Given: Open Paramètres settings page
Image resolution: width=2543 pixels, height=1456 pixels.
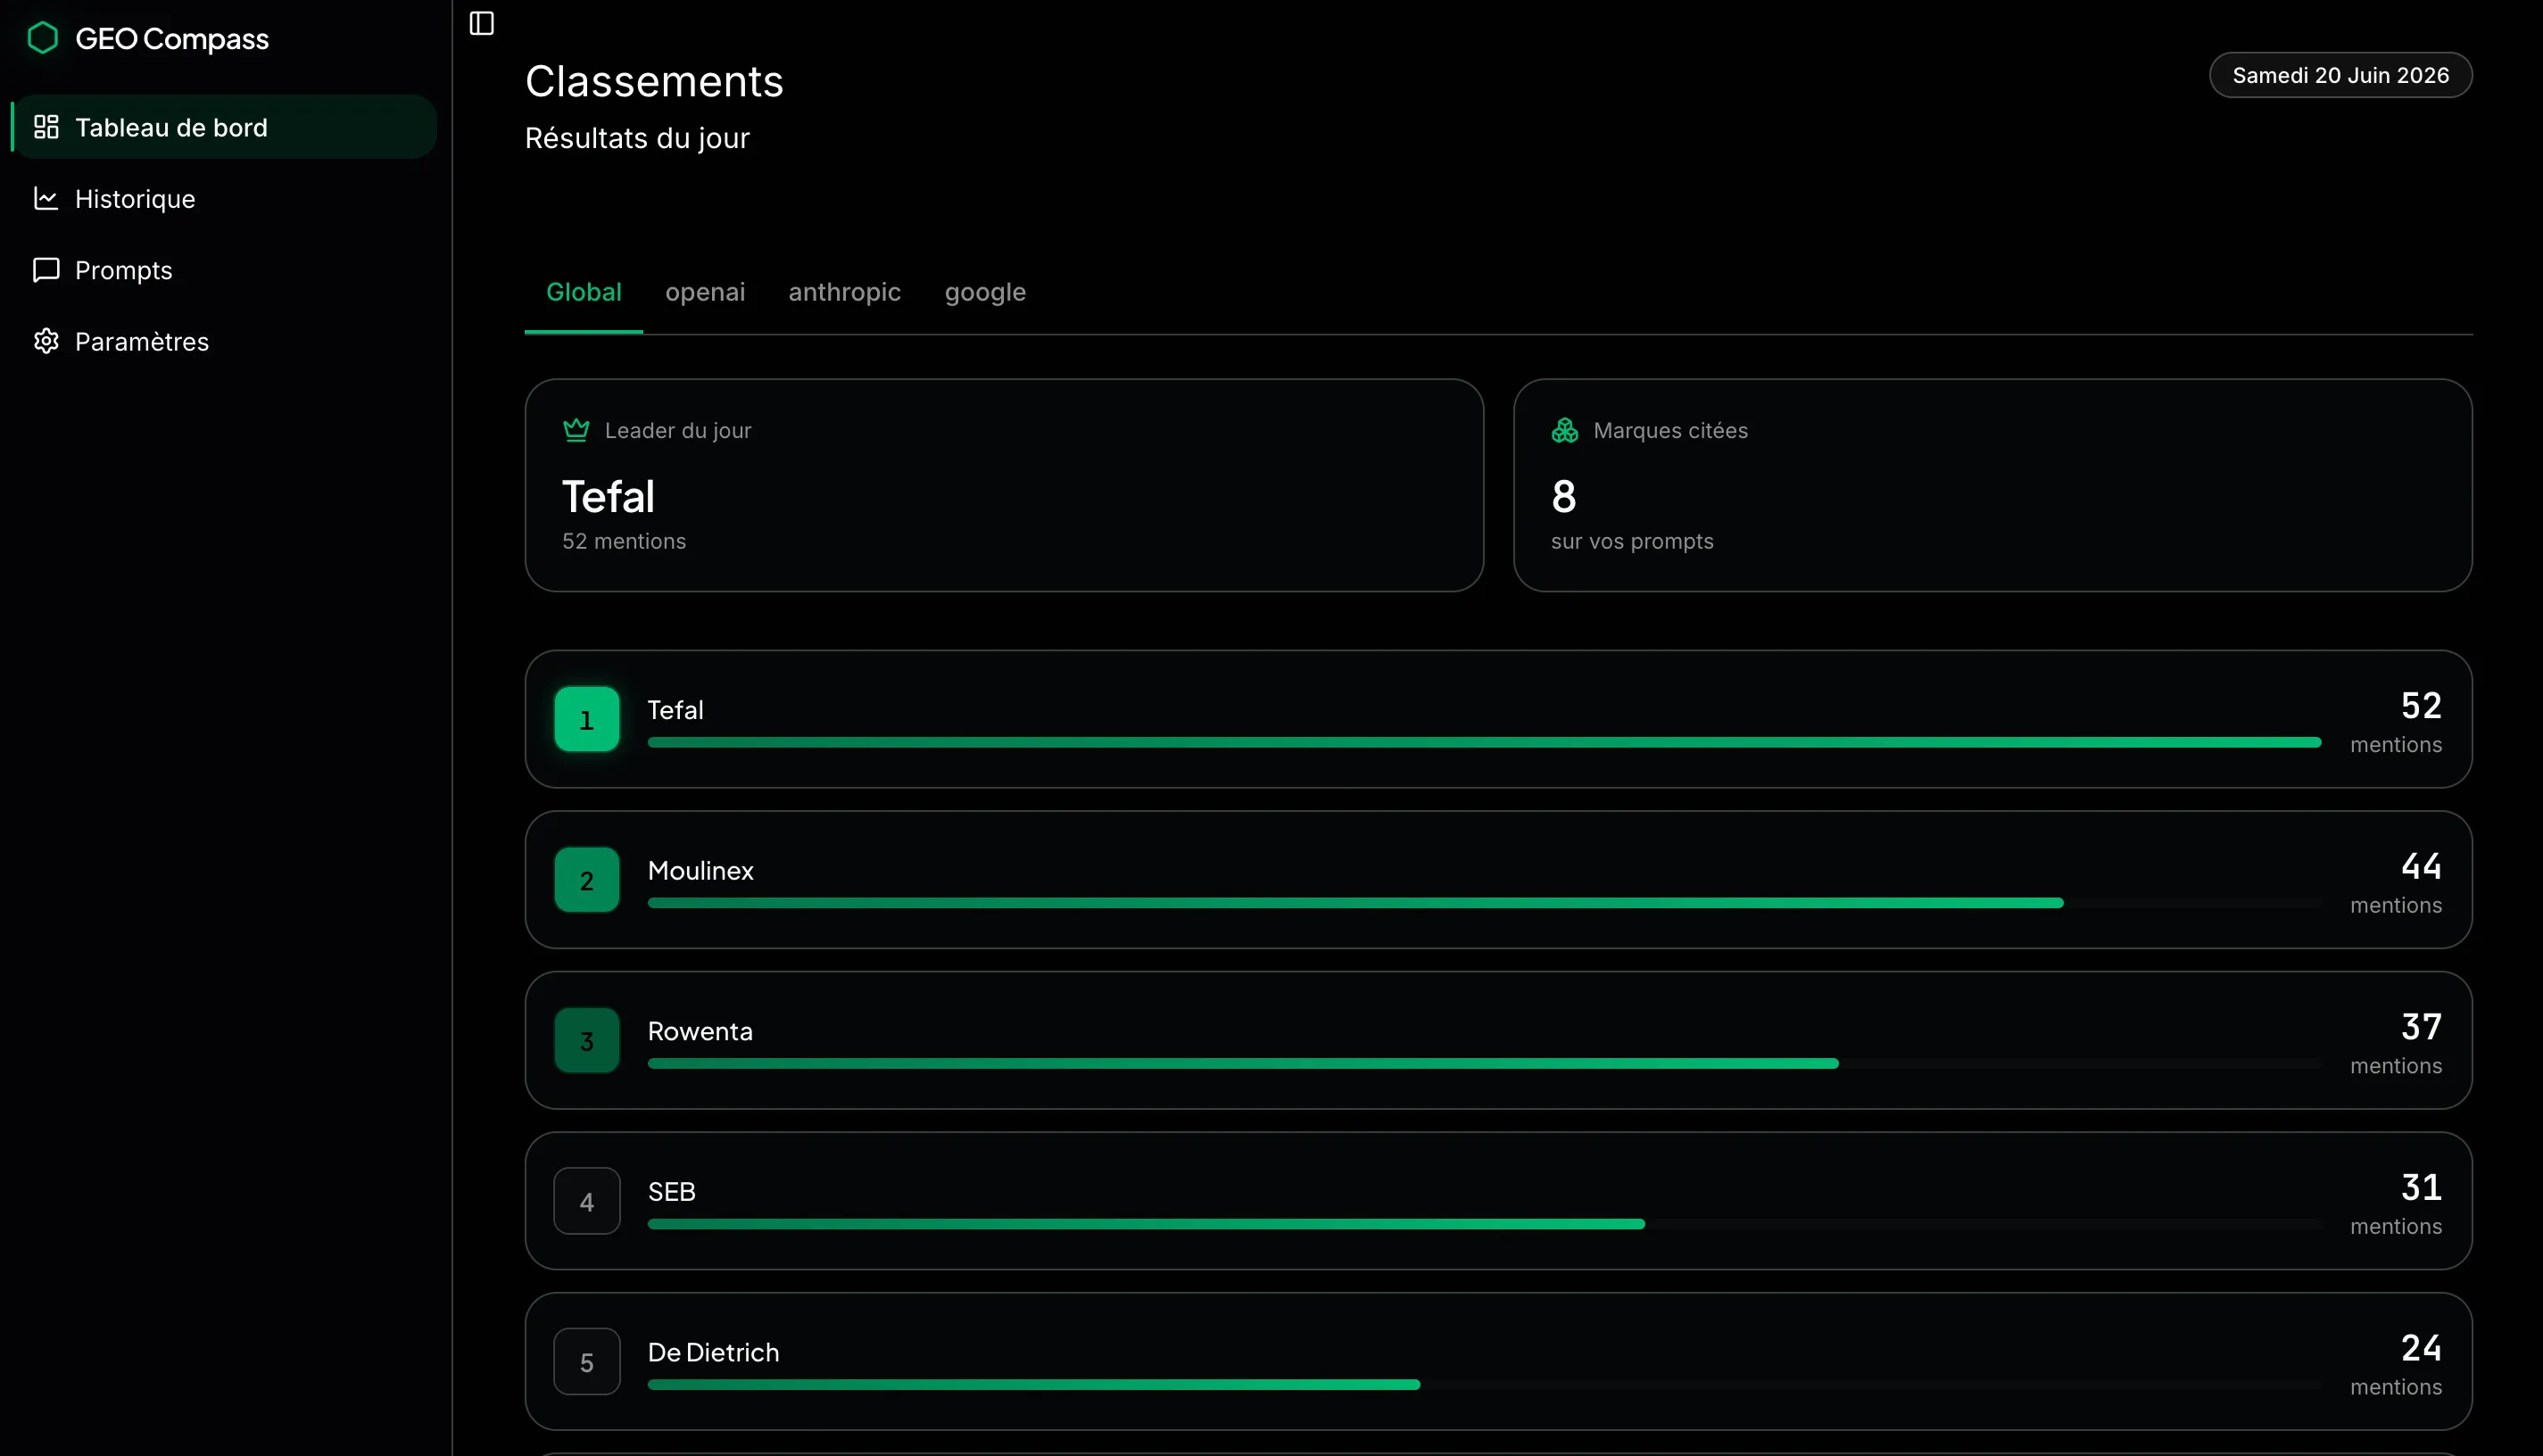Looking at the screenshot, I should point(224,341).
